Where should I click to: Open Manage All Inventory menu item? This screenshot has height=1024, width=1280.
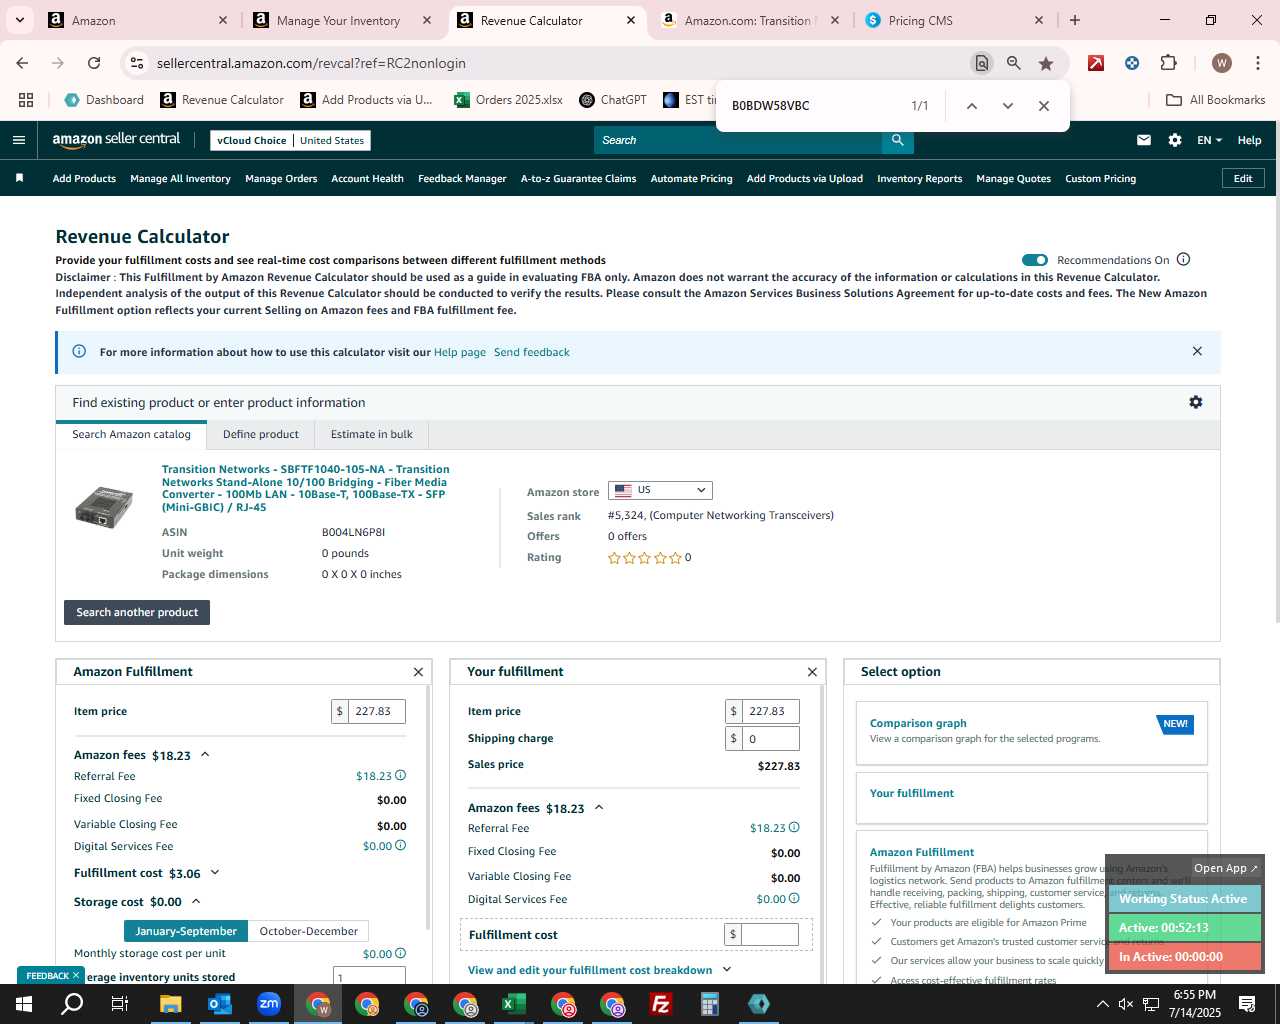click(x=180, y=178)
